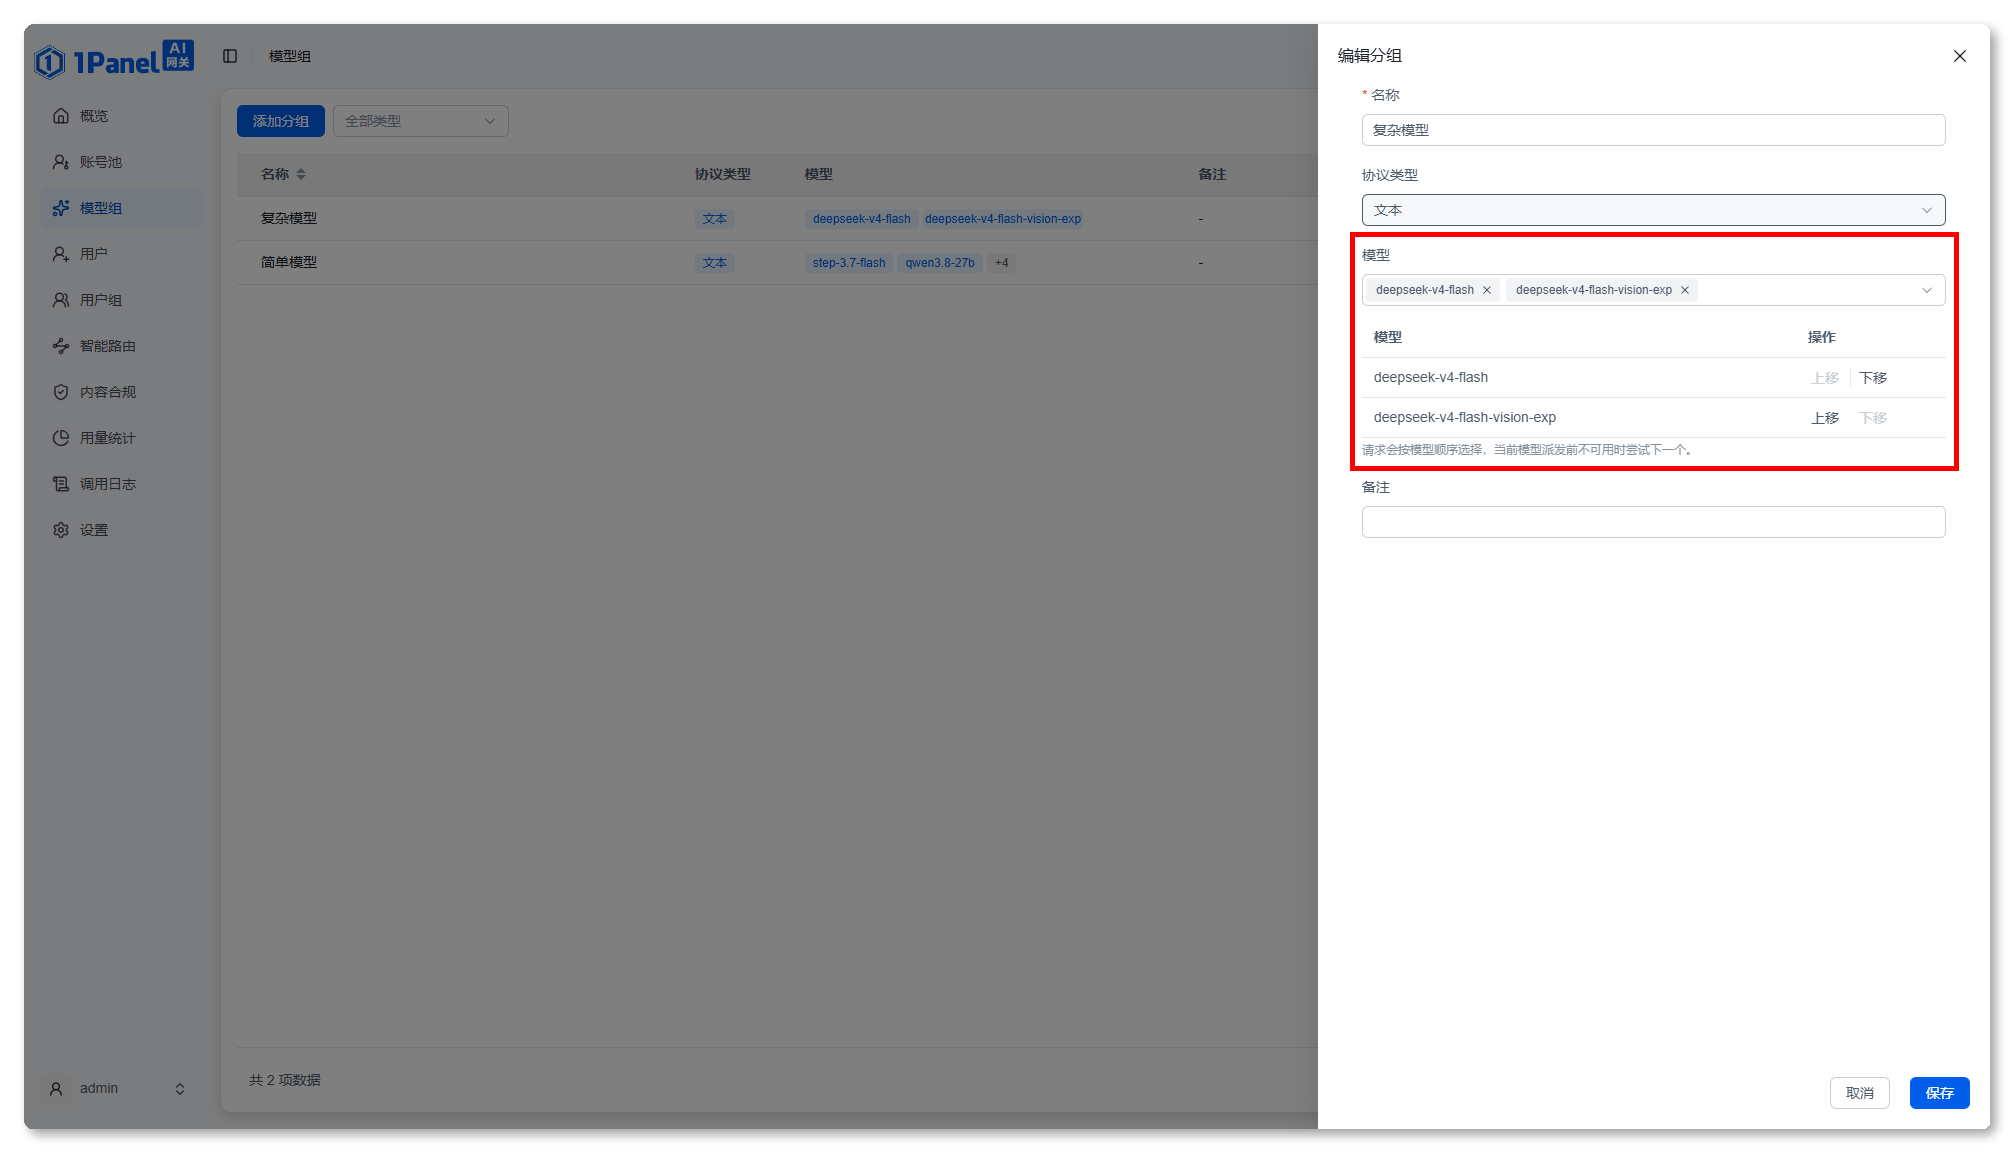Click the admin user avatar icon

[56, 1088]
